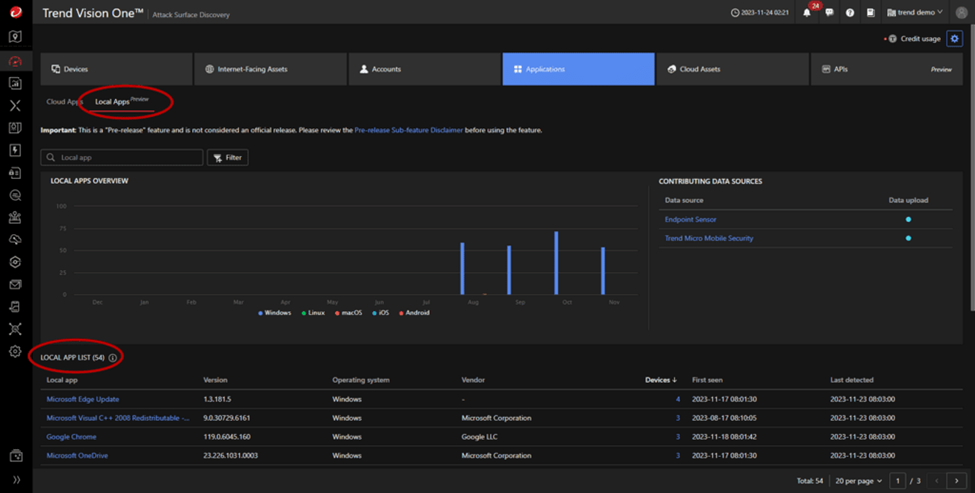Click the Credit usage button
The height and width of the screenshot is (493, 975).
[x=915, y=39]
